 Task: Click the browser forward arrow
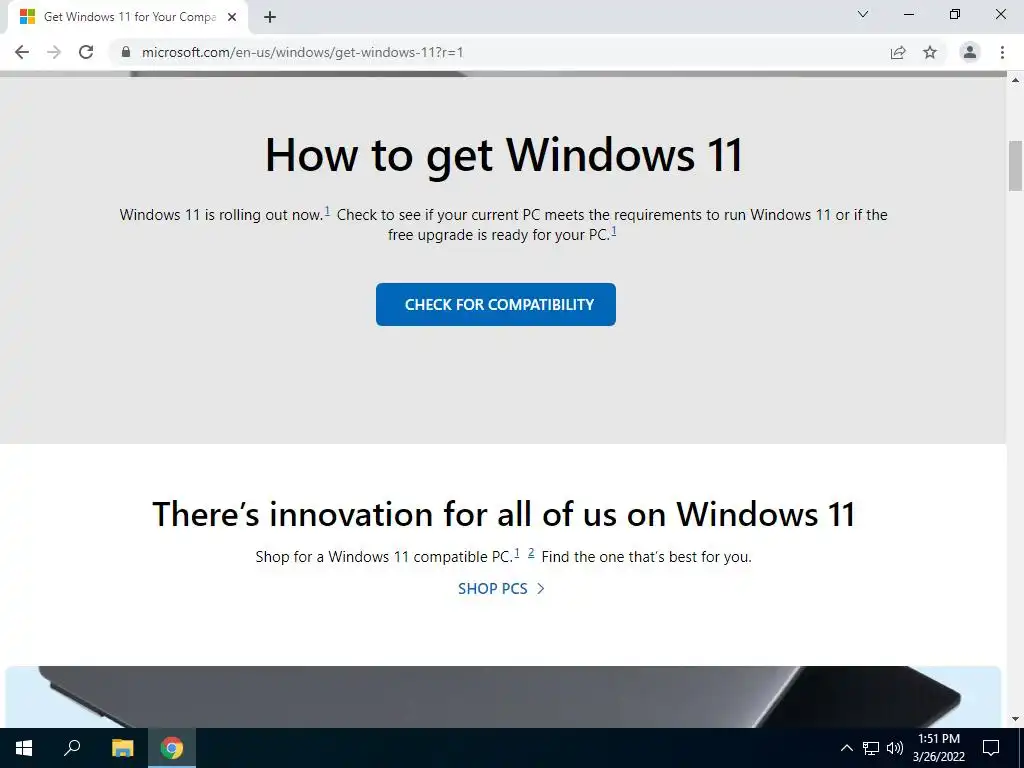[54, 52]
